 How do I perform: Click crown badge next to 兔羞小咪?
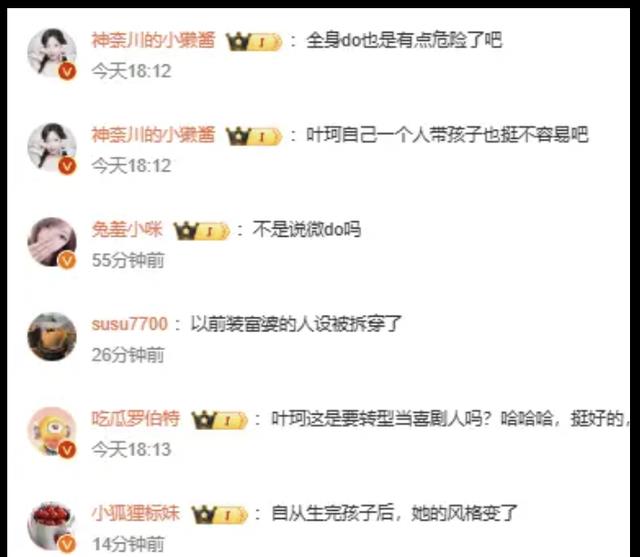pyautogui.click(x=202, y=231)
